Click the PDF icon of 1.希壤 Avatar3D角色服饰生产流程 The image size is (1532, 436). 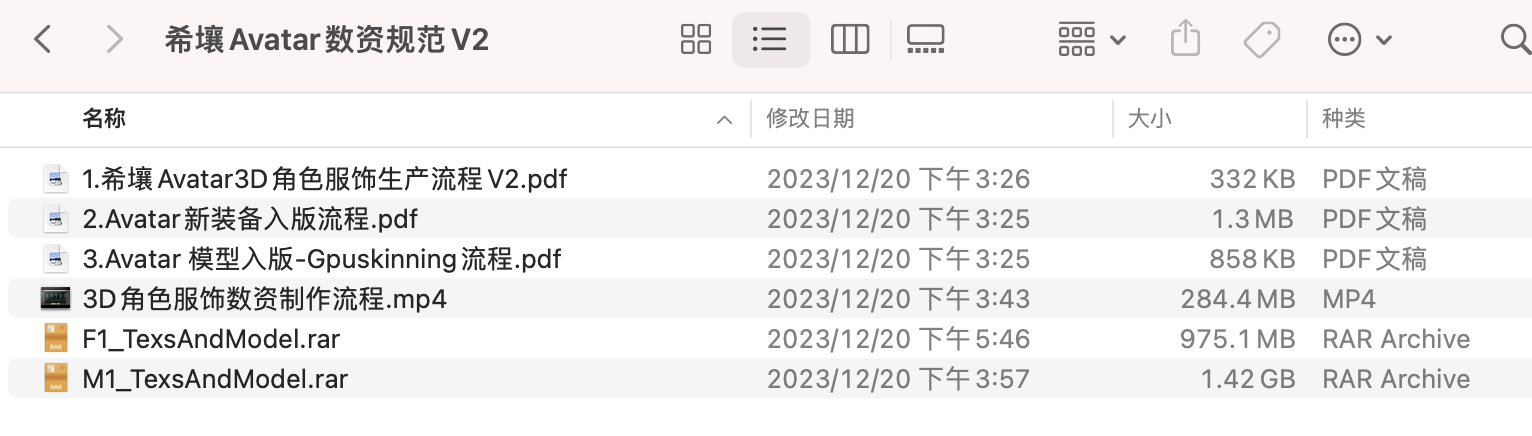point(56,179)
